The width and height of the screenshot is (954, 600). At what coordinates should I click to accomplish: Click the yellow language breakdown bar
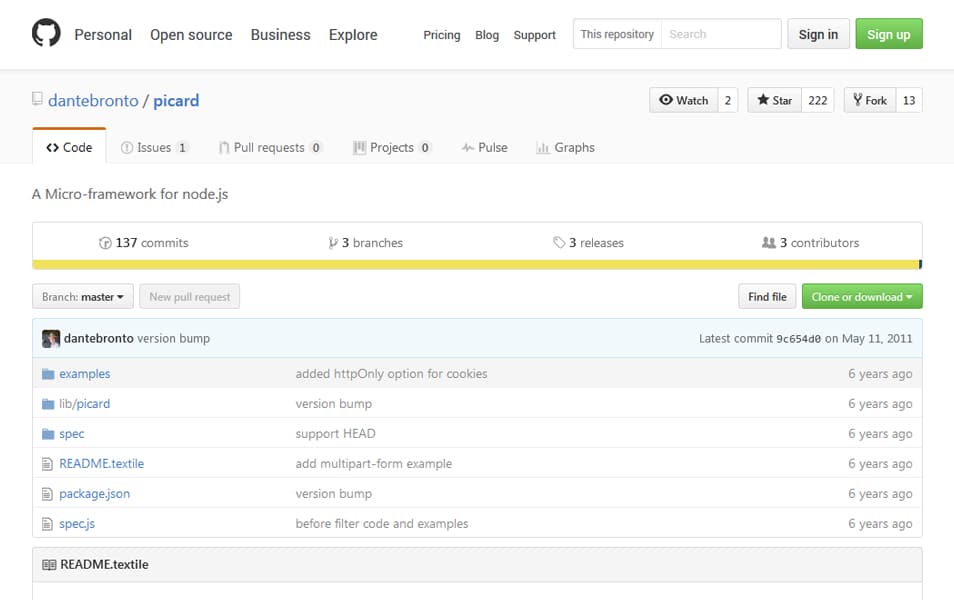[476, 265]
